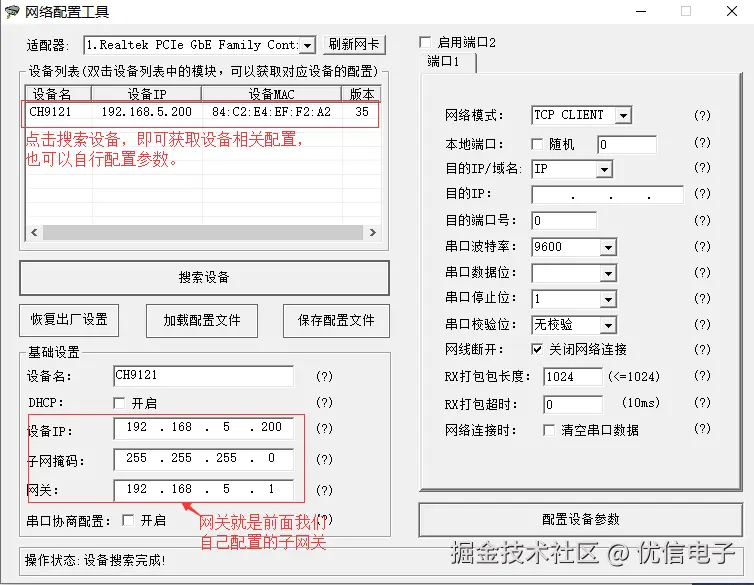The width and height of the screenshot is (754, 585).
Task: Click help (?) icon for 网关
Action: click(324, 490)
